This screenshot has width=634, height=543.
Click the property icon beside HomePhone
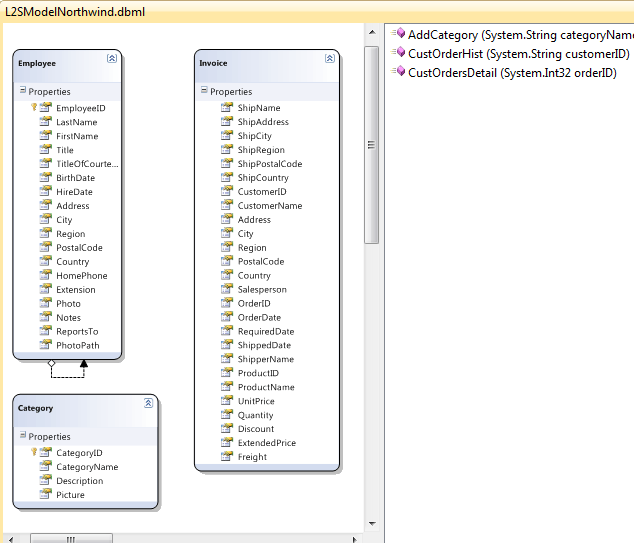point(46,275)
